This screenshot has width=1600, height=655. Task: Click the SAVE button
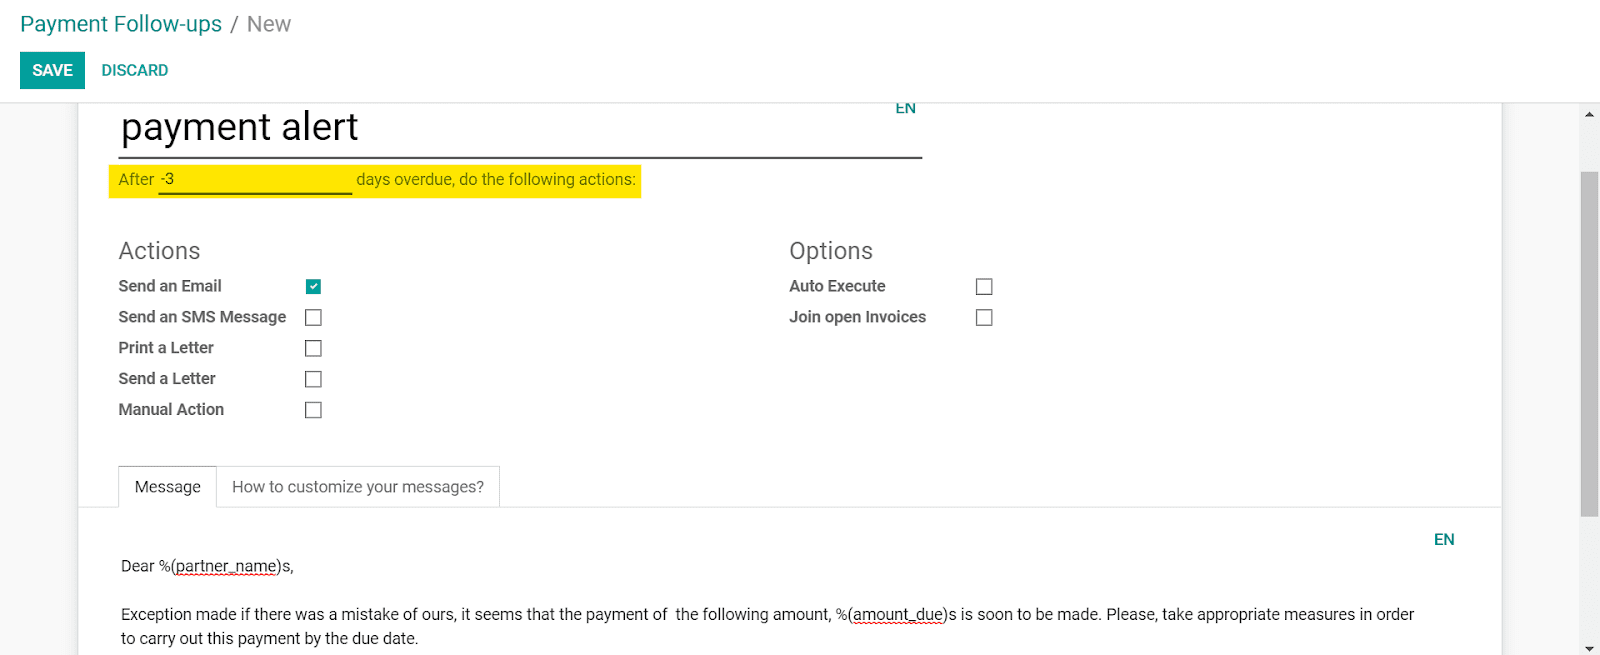pos(52,70)
